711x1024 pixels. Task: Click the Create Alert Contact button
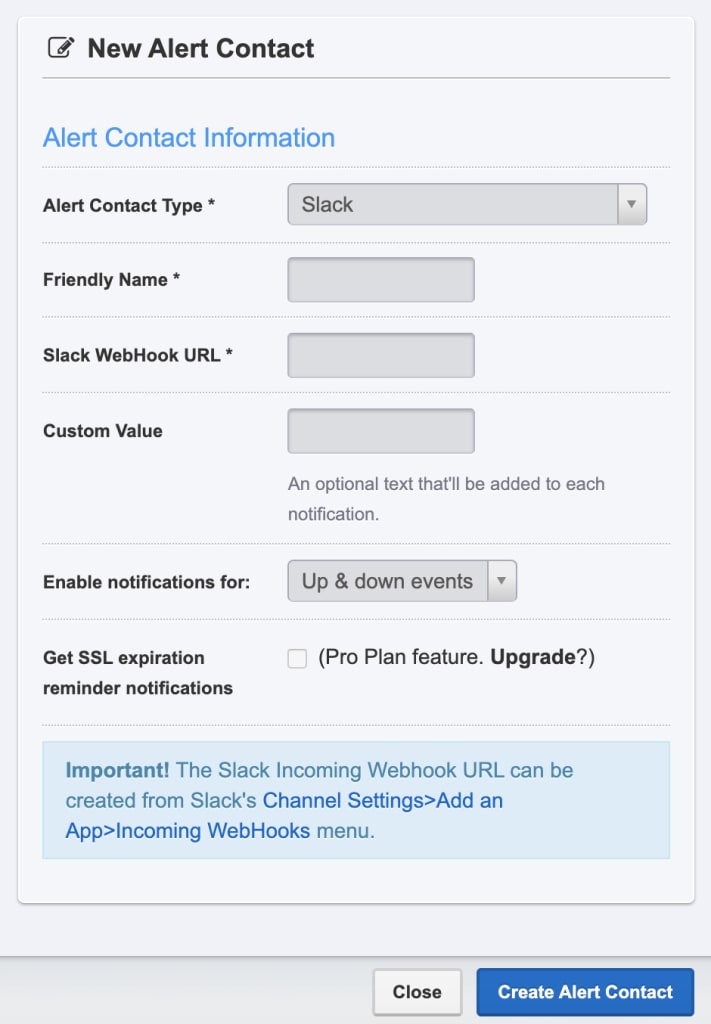coord(585,992)
